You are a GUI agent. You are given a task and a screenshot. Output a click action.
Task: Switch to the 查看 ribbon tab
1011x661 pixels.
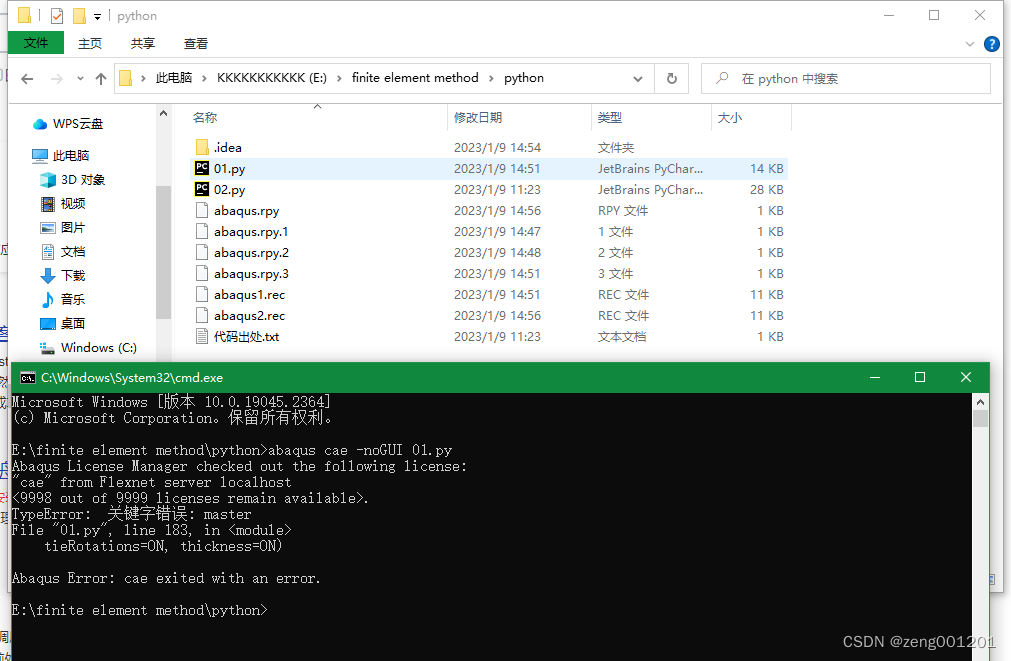pyautogui.click(x=196, y=43)
